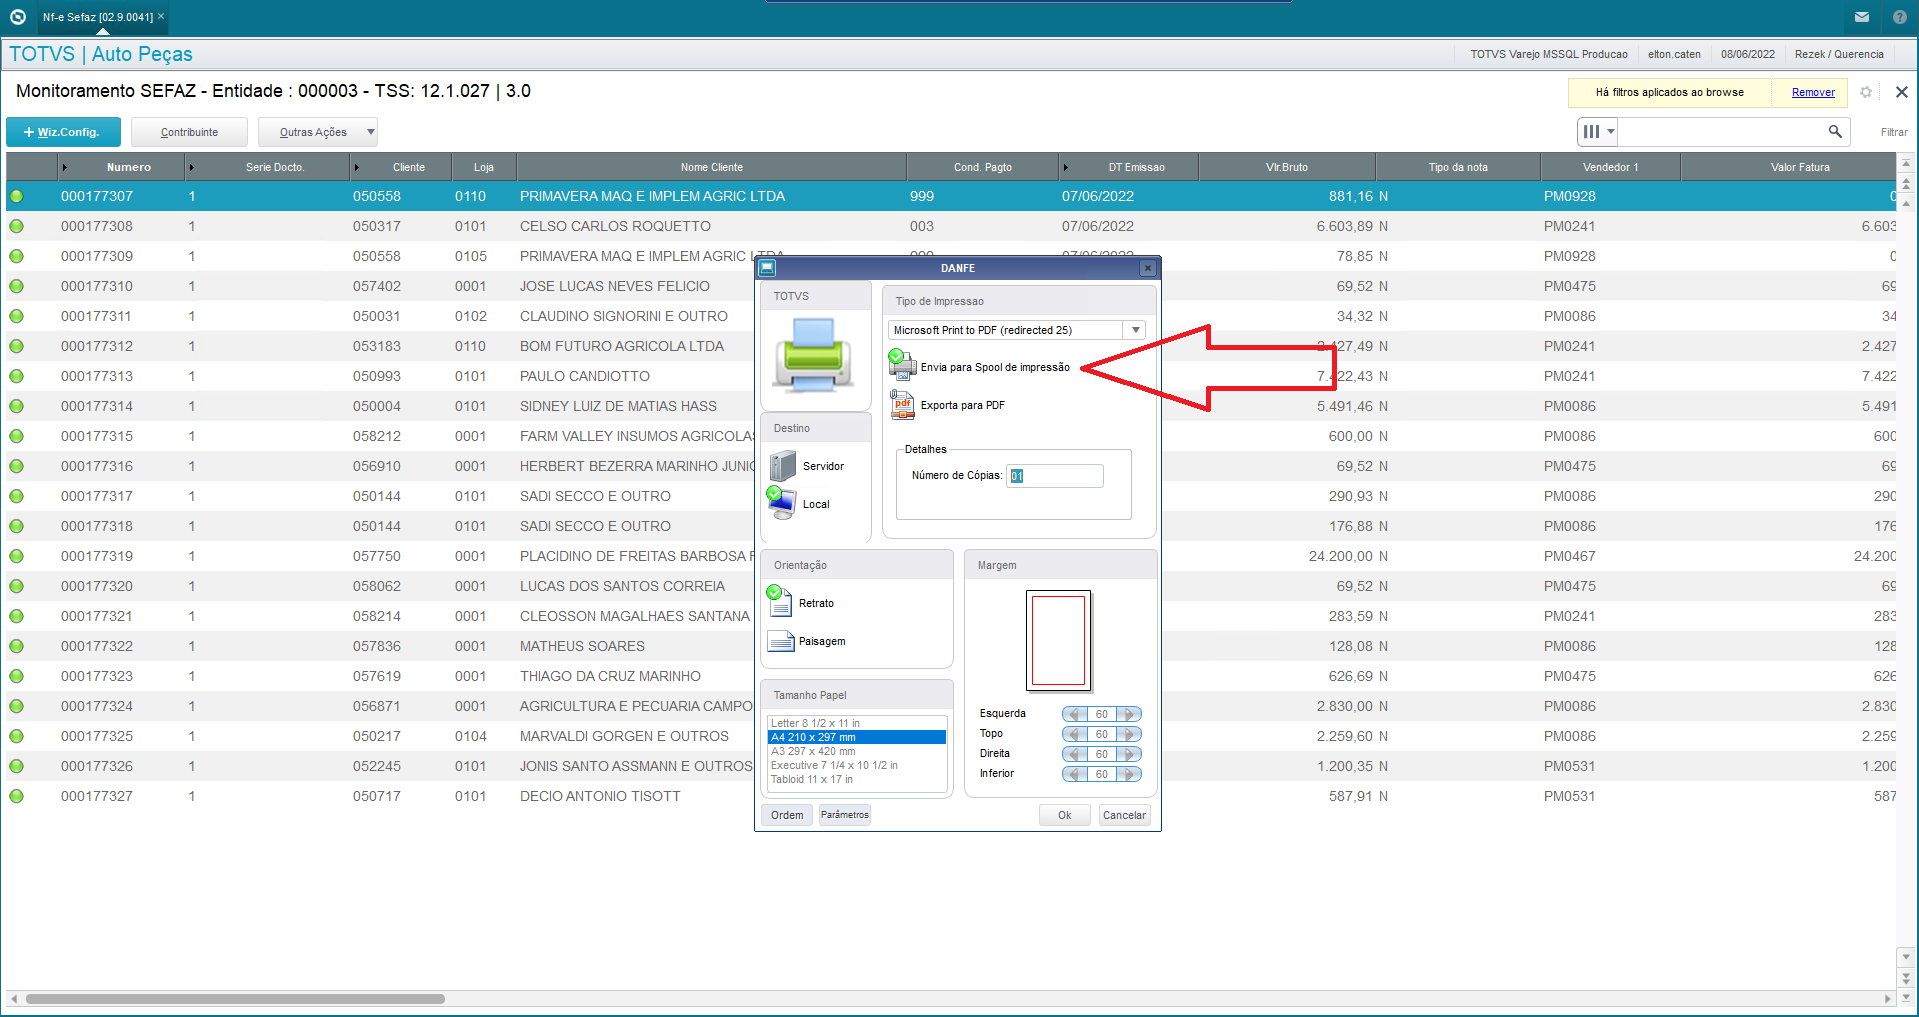Click date 08/06/2022 in header bar
This screenshot has height=1017, width=1919.
tap(1748, 54)
